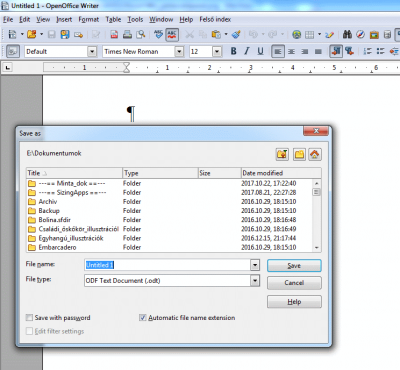Viewport: 400px width, 370px height.
Task: Toggle Align Left button
Action: pyautogui.click(x=278, y=51)
